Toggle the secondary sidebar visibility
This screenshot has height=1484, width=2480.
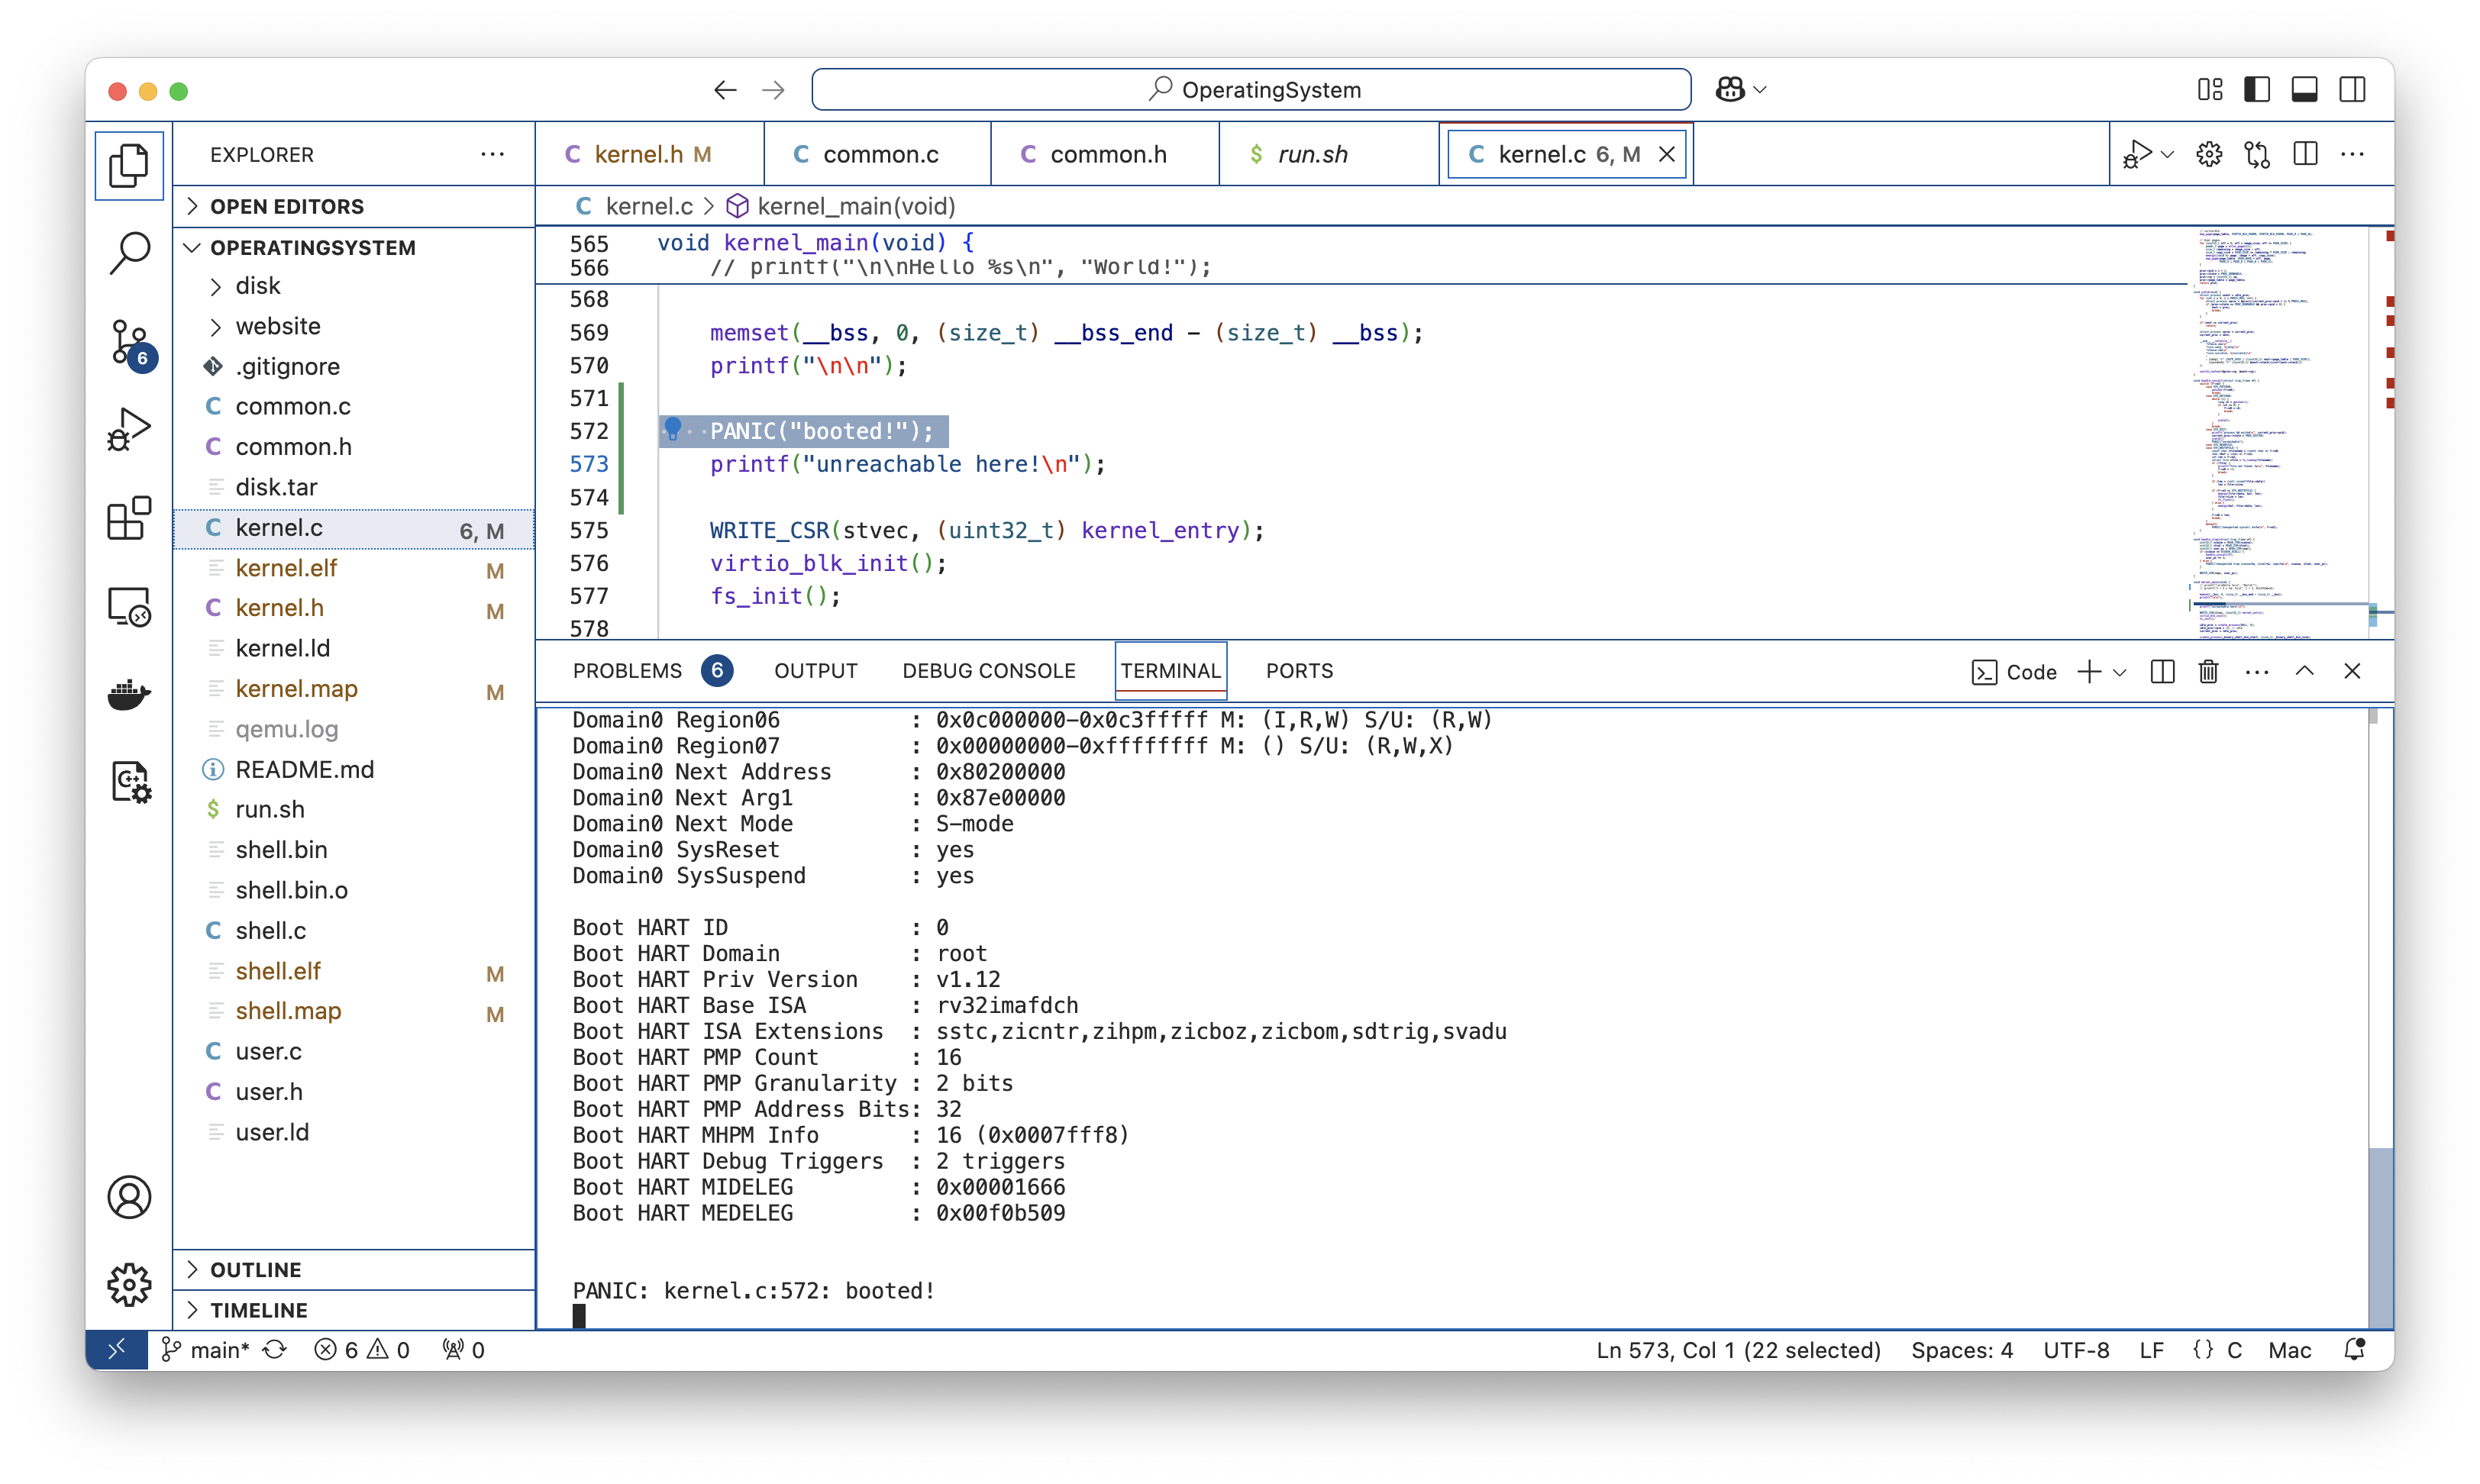click(2352, 90)
